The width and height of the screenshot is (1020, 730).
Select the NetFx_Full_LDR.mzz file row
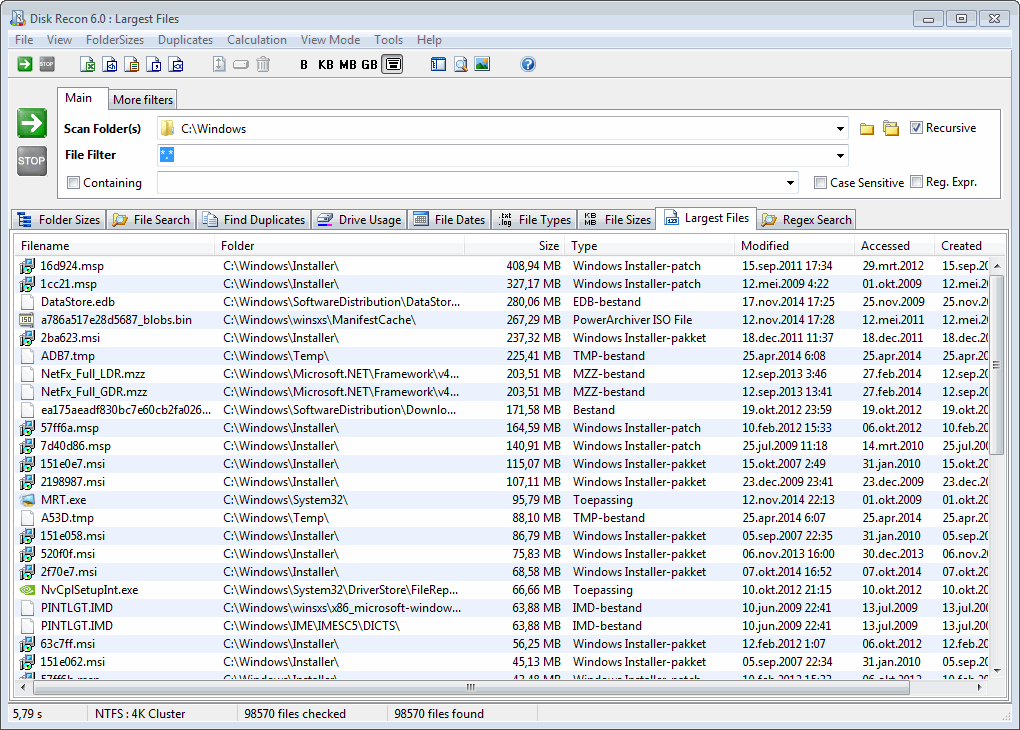tap(502, 373)
